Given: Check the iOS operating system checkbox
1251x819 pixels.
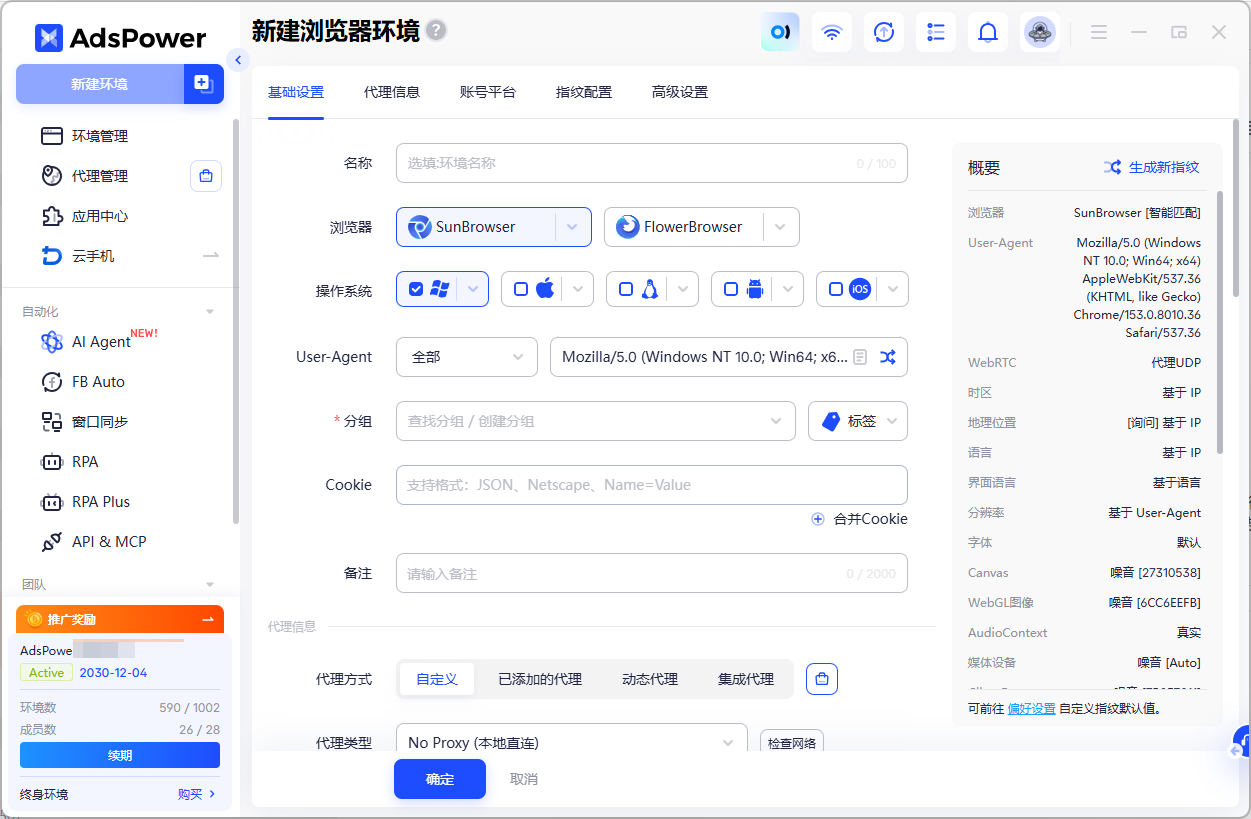Looking at the screenshot, I should 836,289.
